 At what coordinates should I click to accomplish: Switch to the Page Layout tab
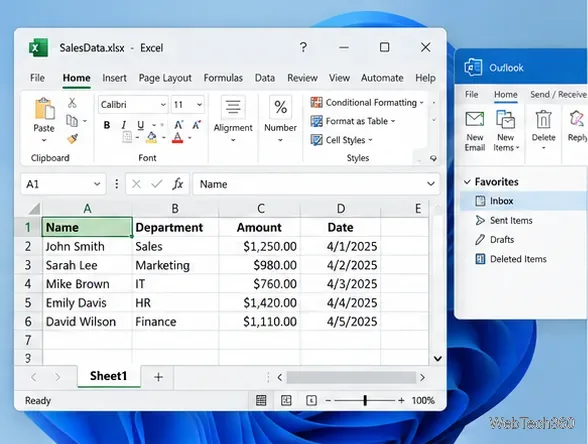click(x=165, y=78)
